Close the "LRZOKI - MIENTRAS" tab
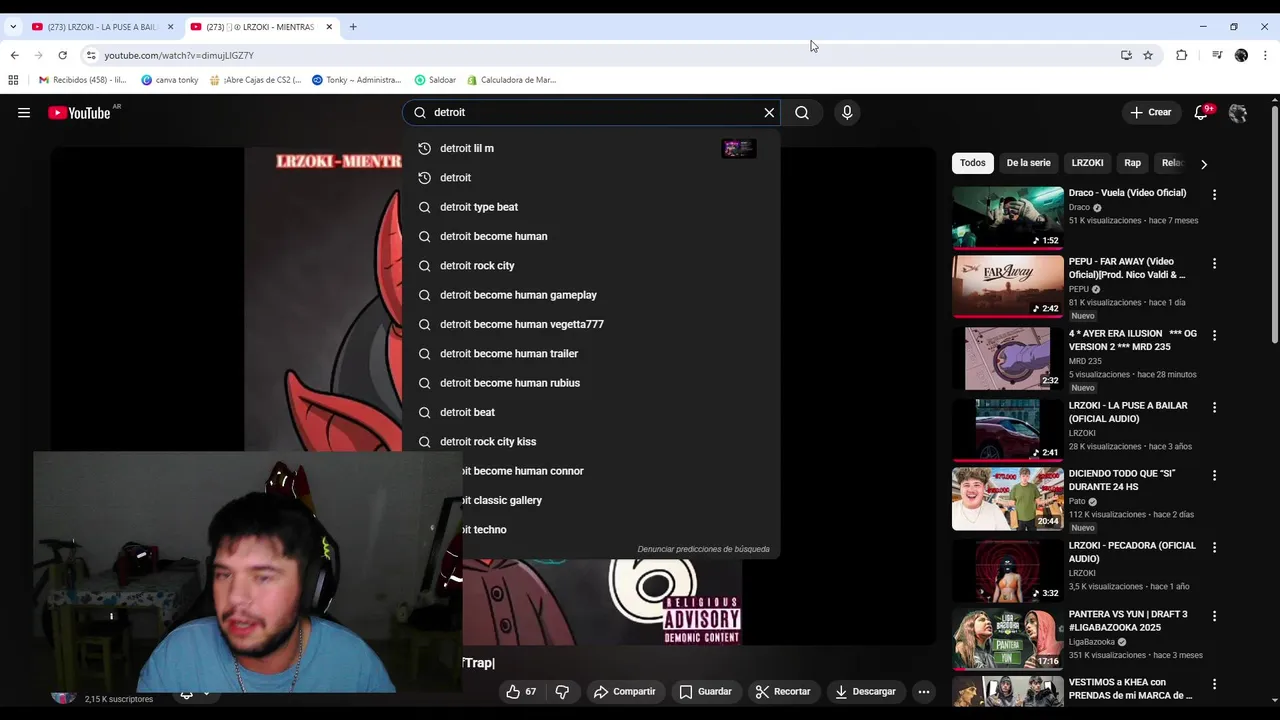Image resolution: width=1280 pixels, height=720 pixels. click(329, 27)
